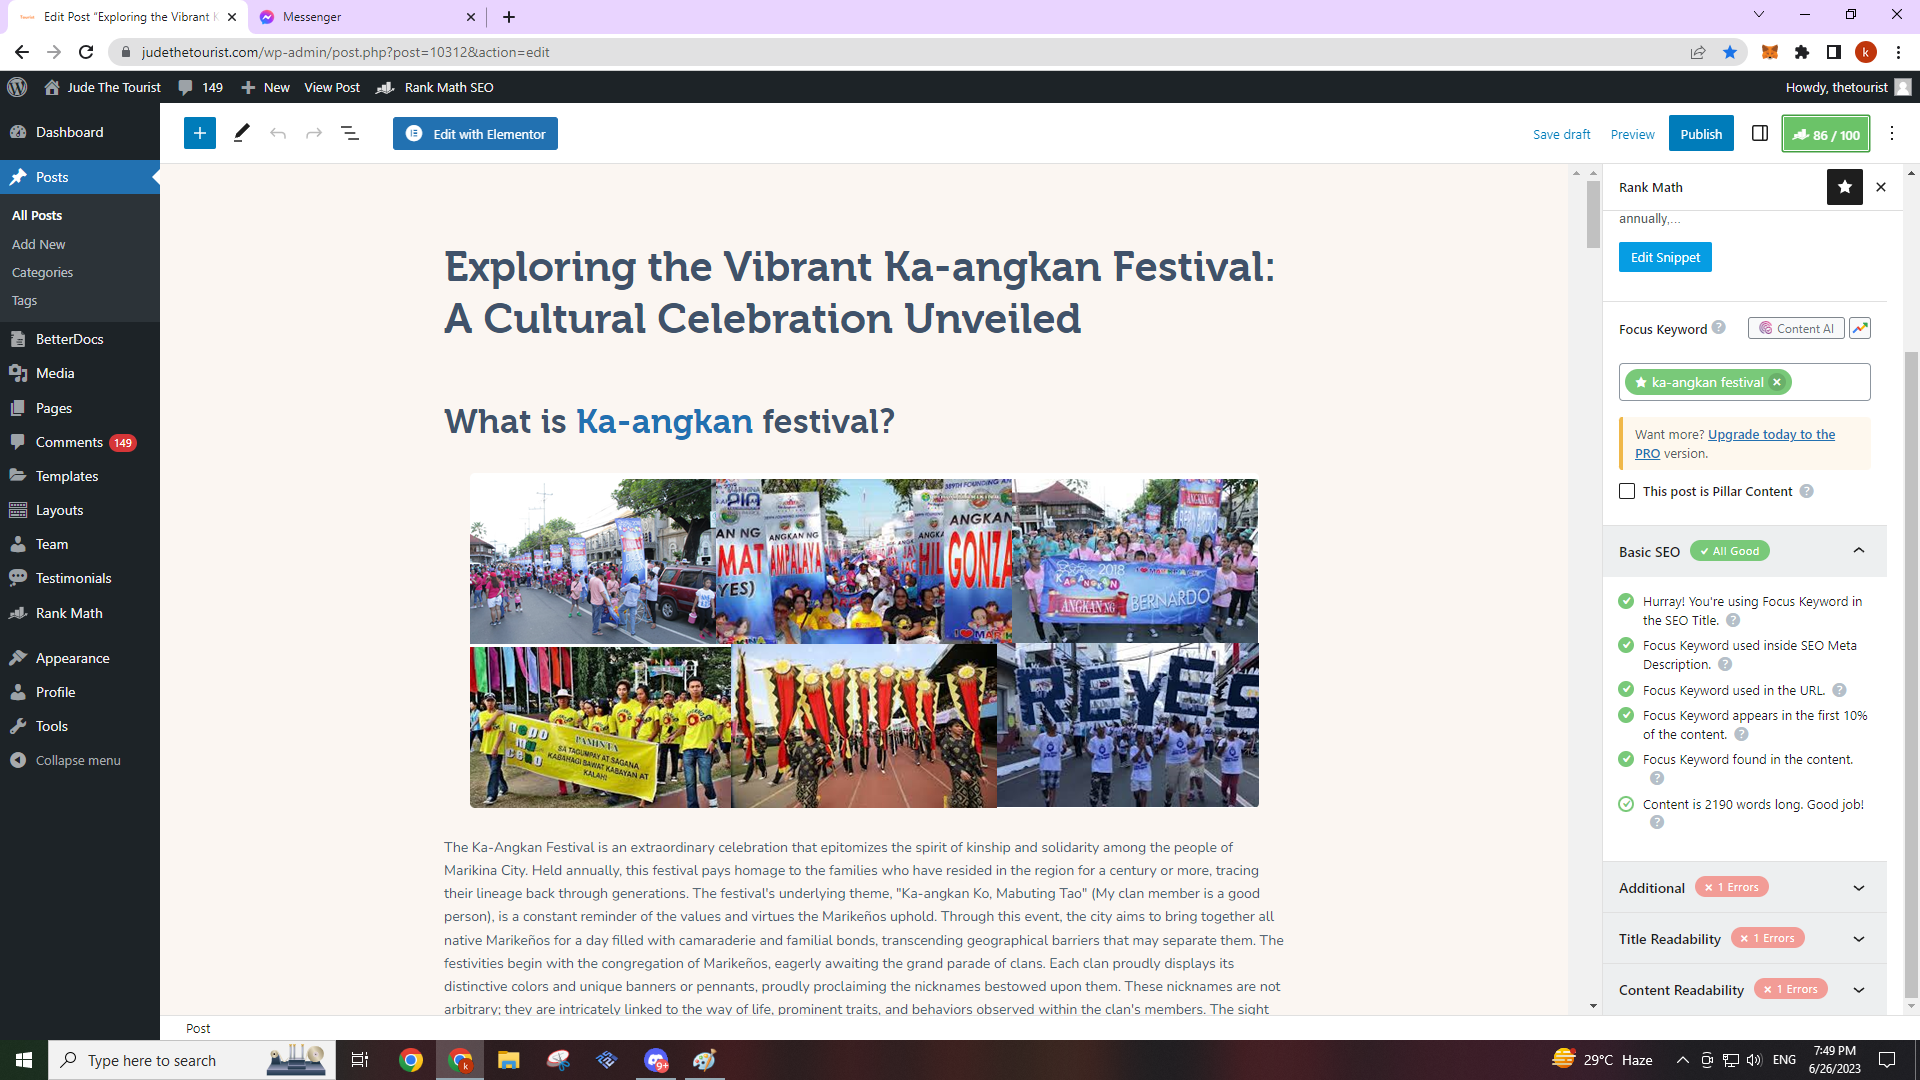Open Media in the admin sidebar
The width and height of the screenshot is (1920, 1080).
pyautogui.click(x=55, y=373)
